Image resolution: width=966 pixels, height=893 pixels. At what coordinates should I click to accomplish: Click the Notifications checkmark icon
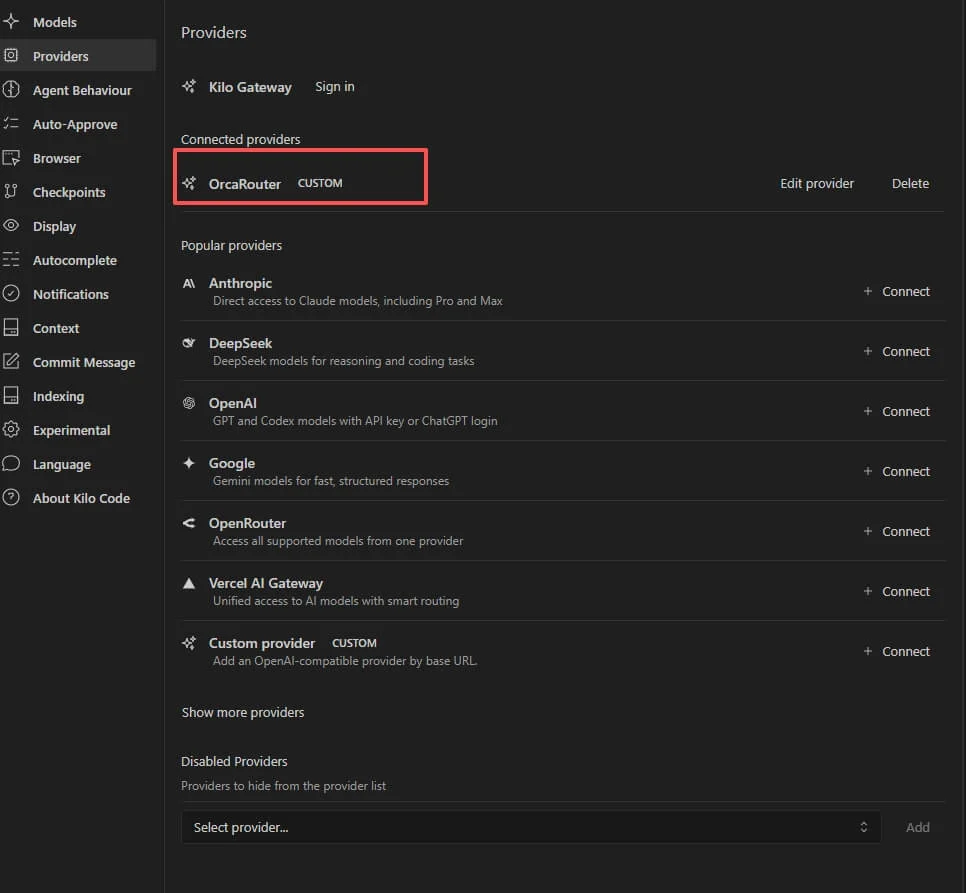11,293
